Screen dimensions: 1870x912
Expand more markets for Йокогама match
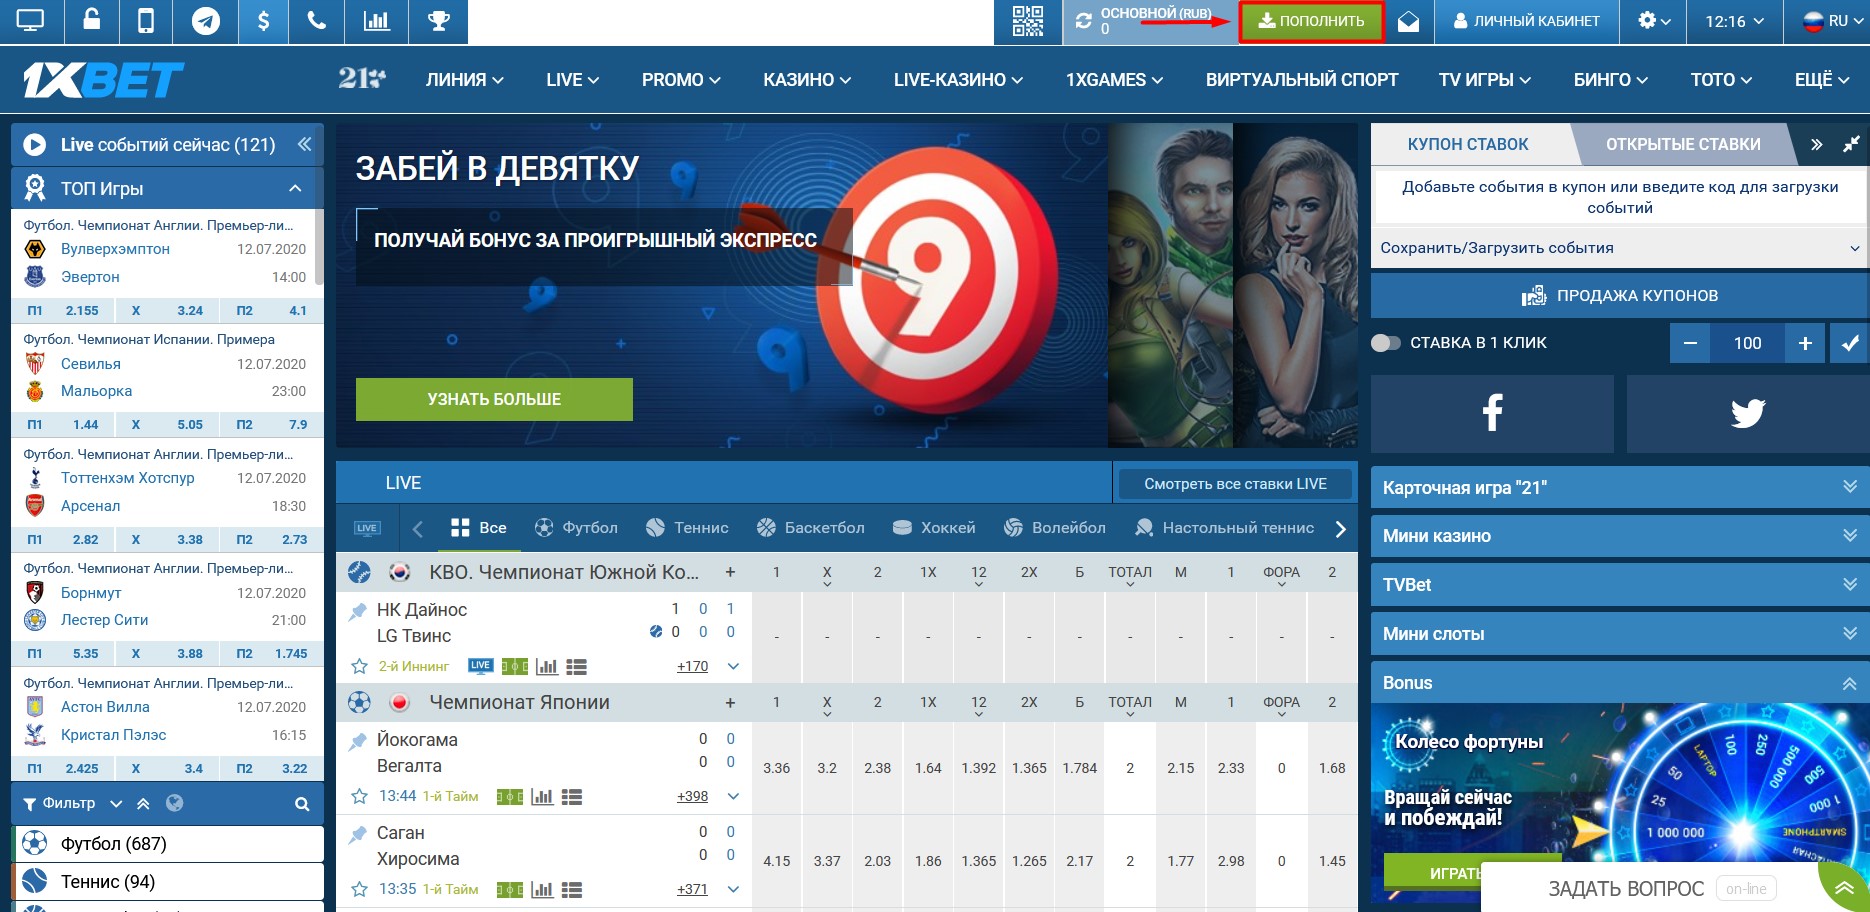[733, 796]
